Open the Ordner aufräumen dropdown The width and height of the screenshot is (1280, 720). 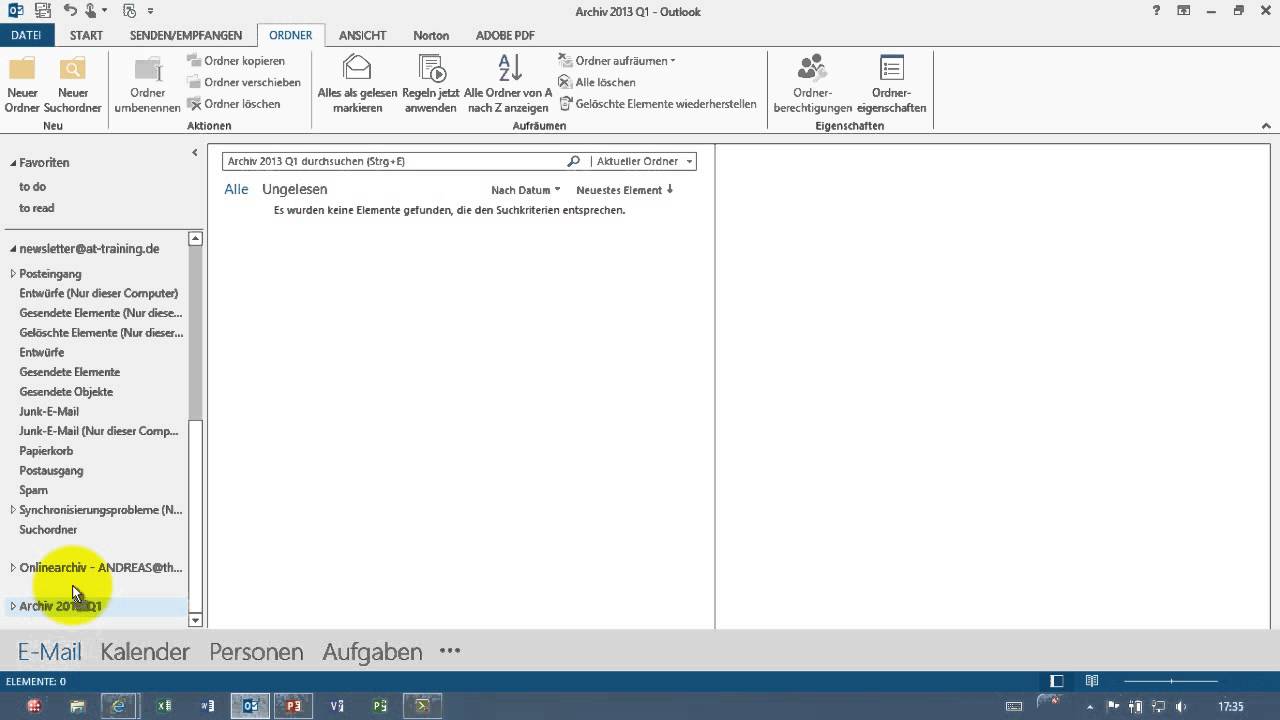tap(617, 61)
